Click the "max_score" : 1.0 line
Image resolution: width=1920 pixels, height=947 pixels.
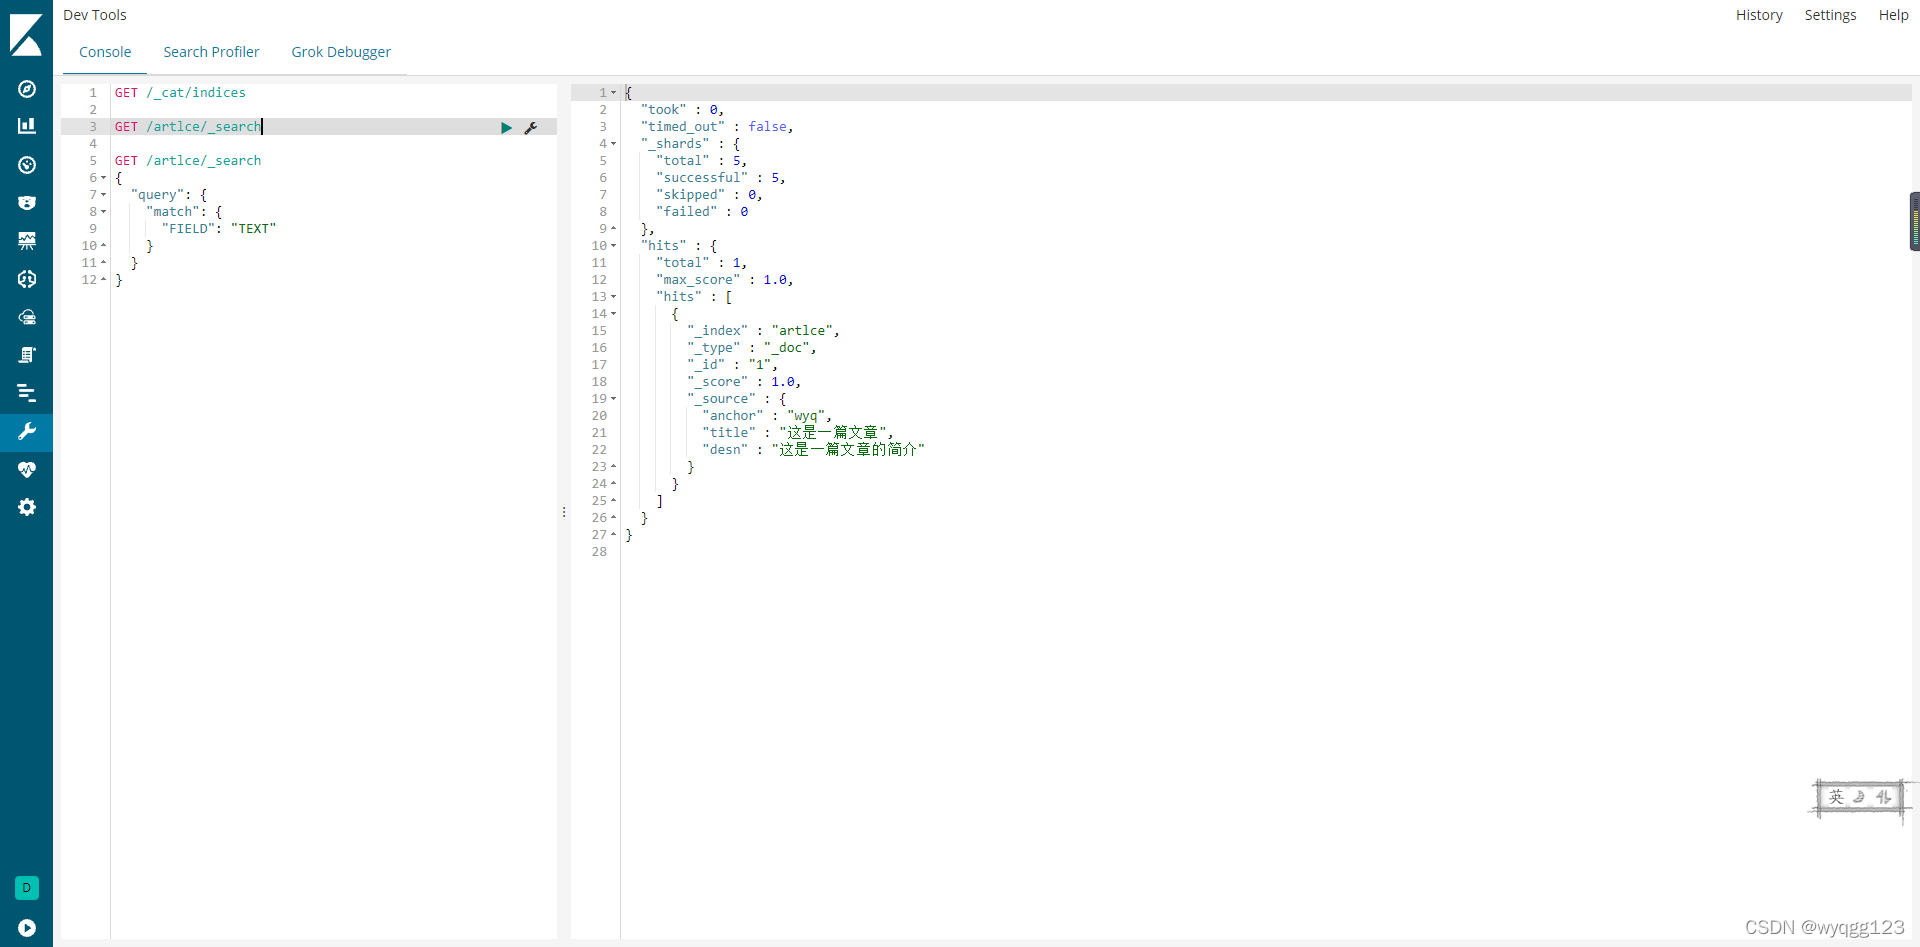[725, 280]
